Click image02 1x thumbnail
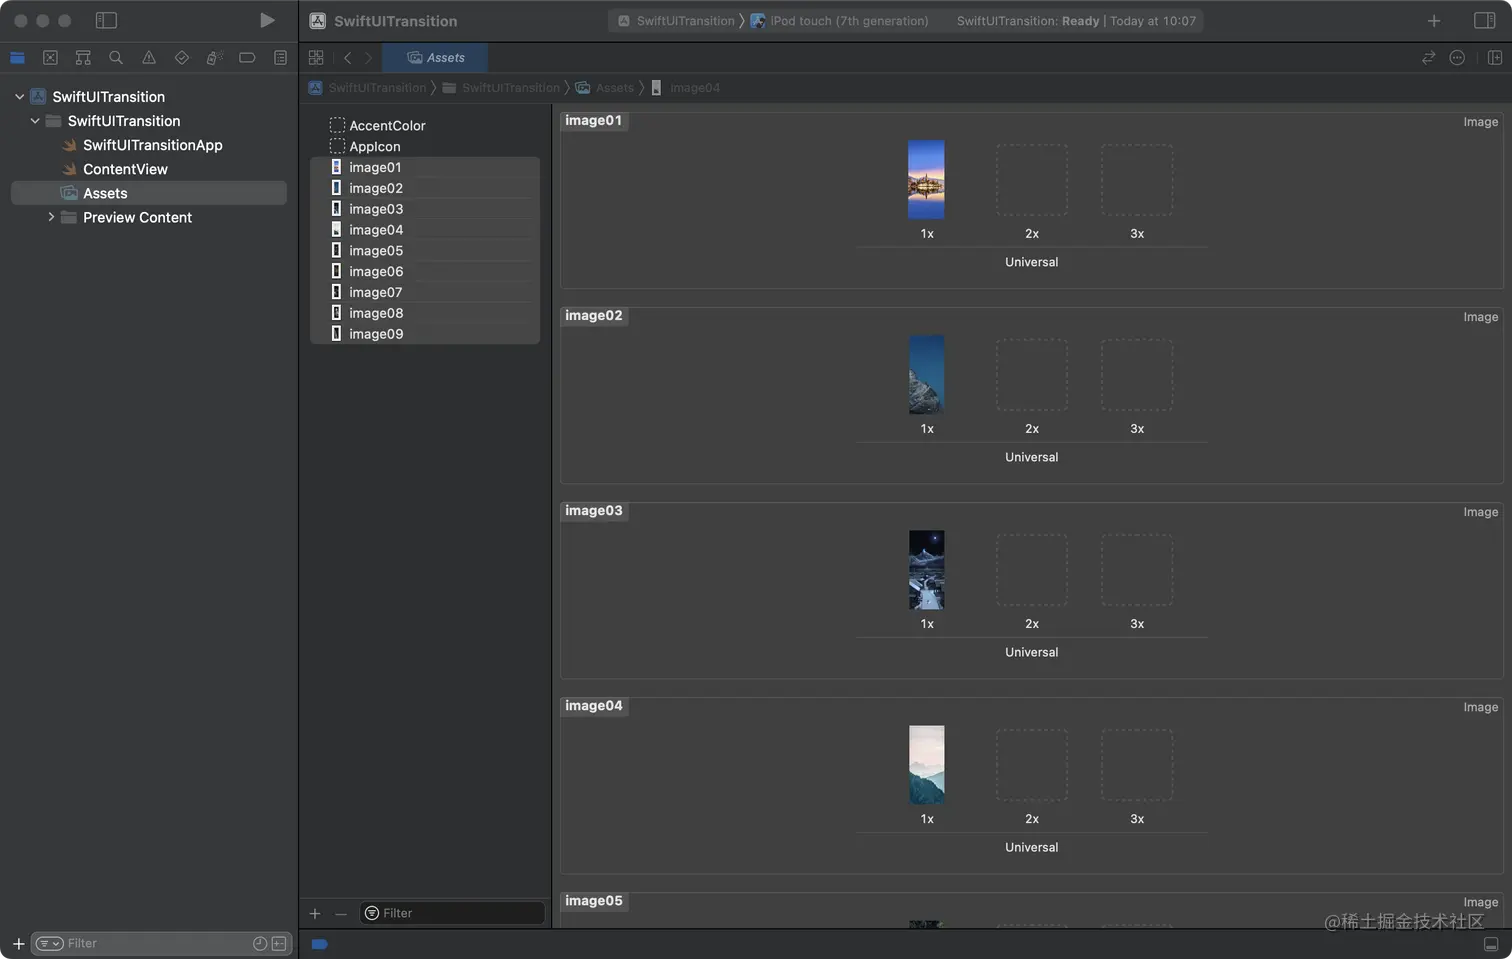Image resolution: width=1512 pixels, height=959 pixels. [x=926, y=375]
